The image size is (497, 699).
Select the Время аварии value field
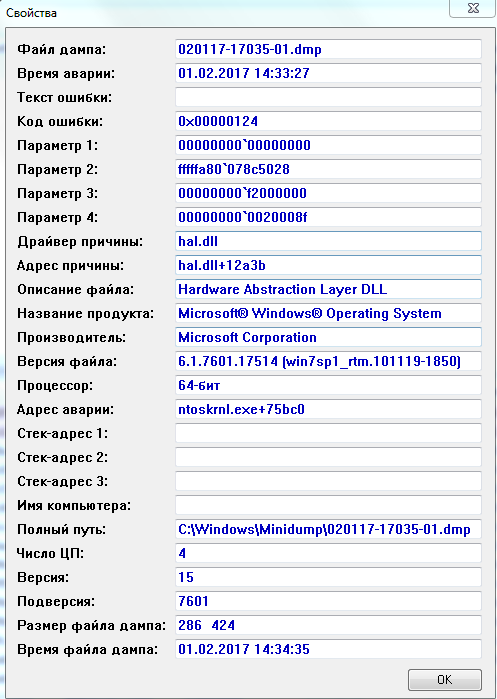[x=329, y=73]
